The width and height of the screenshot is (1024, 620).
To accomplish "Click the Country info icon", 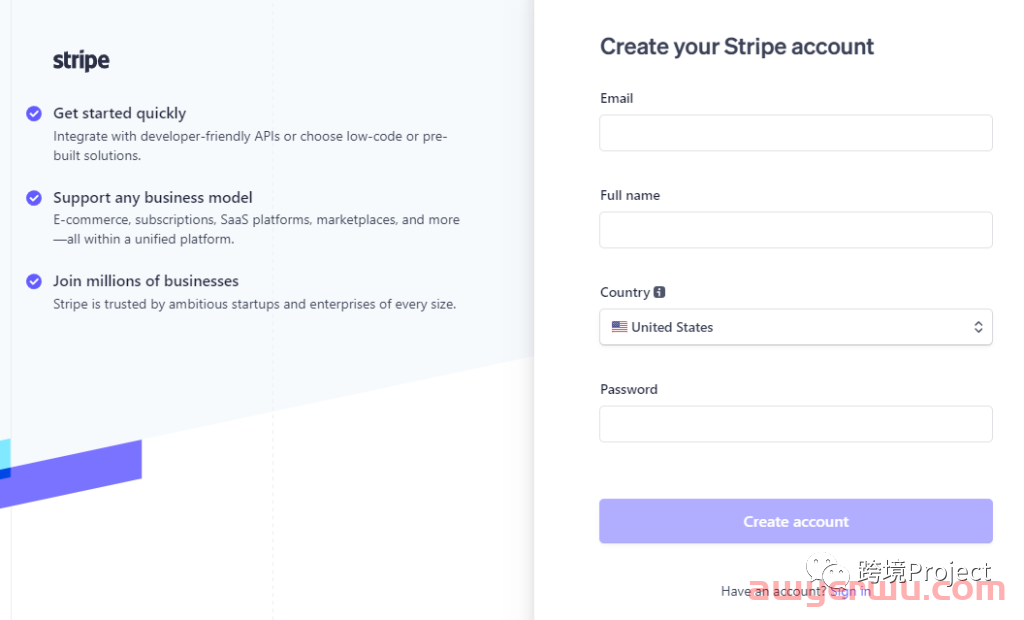I will (659, 292).
